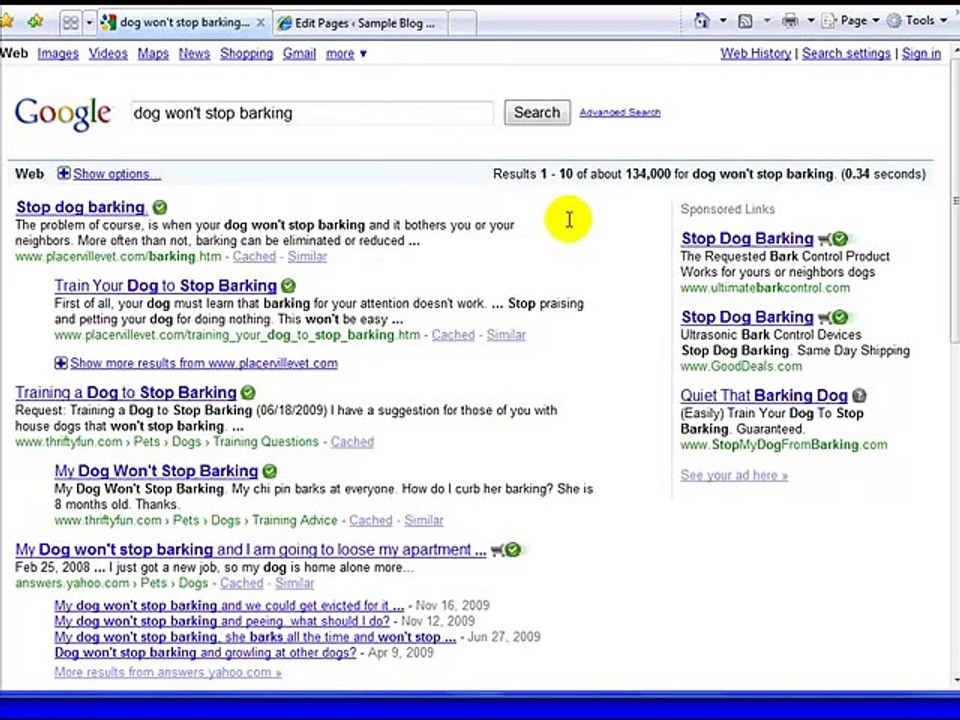Click the Show options link

(x=117, y=174)
